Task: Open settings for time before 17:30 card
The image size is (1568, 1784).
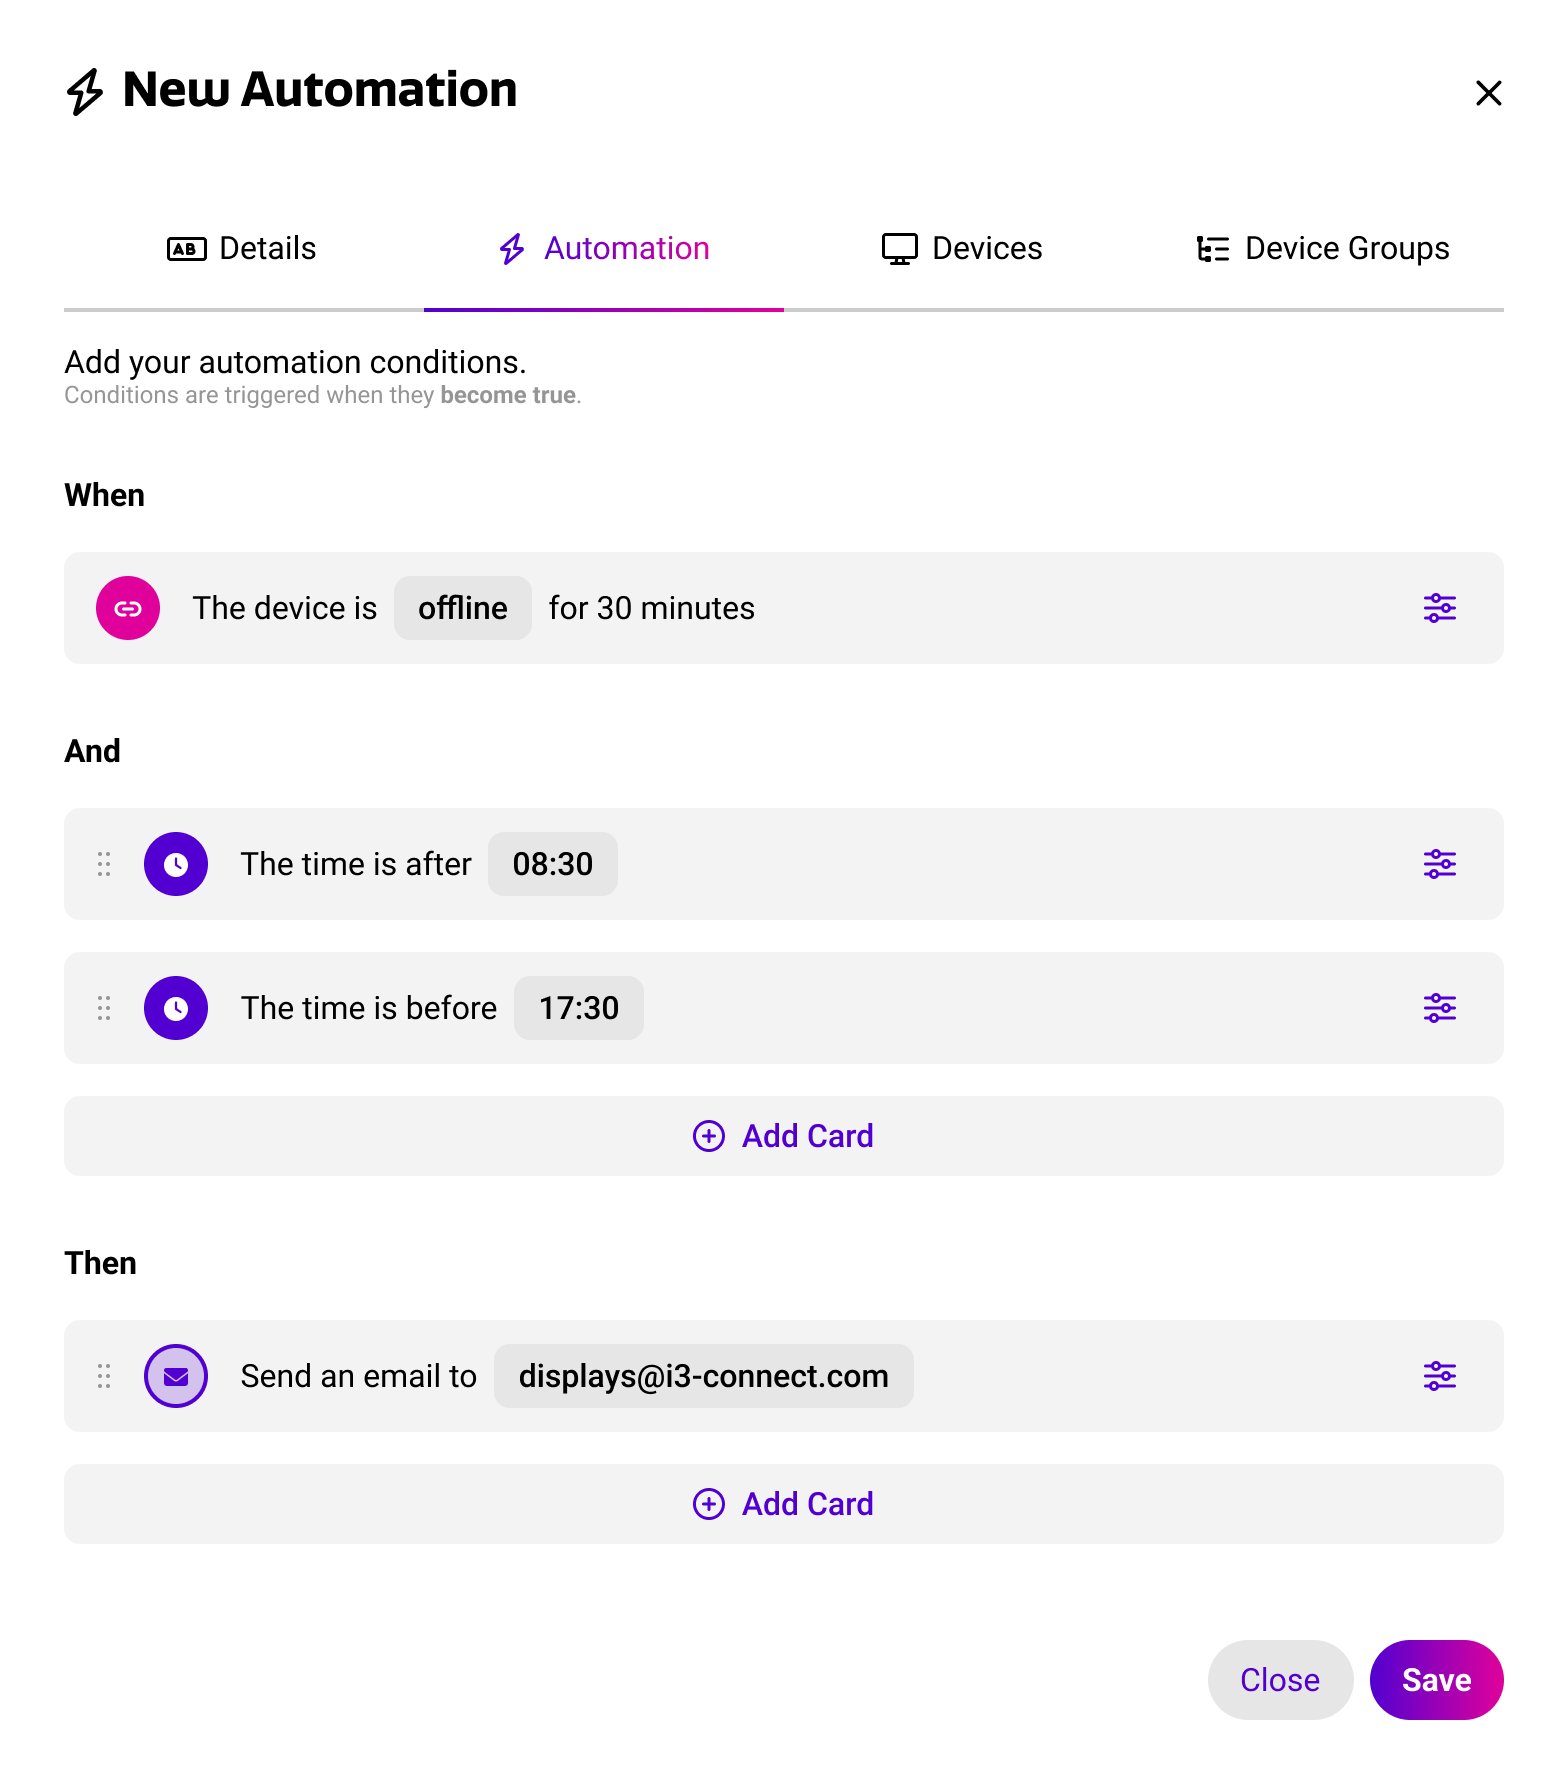Action: tap(1439, 1008)
